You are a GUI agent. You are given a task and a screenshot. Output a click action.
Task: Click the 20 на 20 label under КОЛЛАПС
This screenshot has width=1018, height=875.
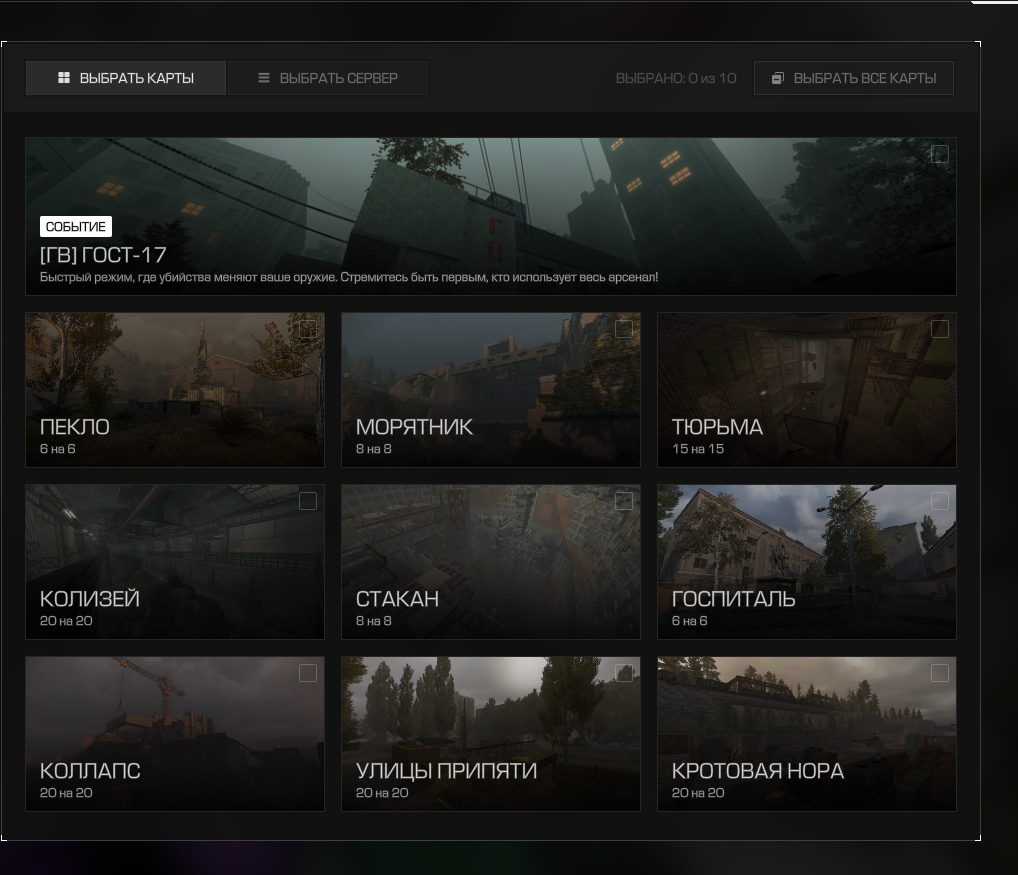(x=66, y=793)
